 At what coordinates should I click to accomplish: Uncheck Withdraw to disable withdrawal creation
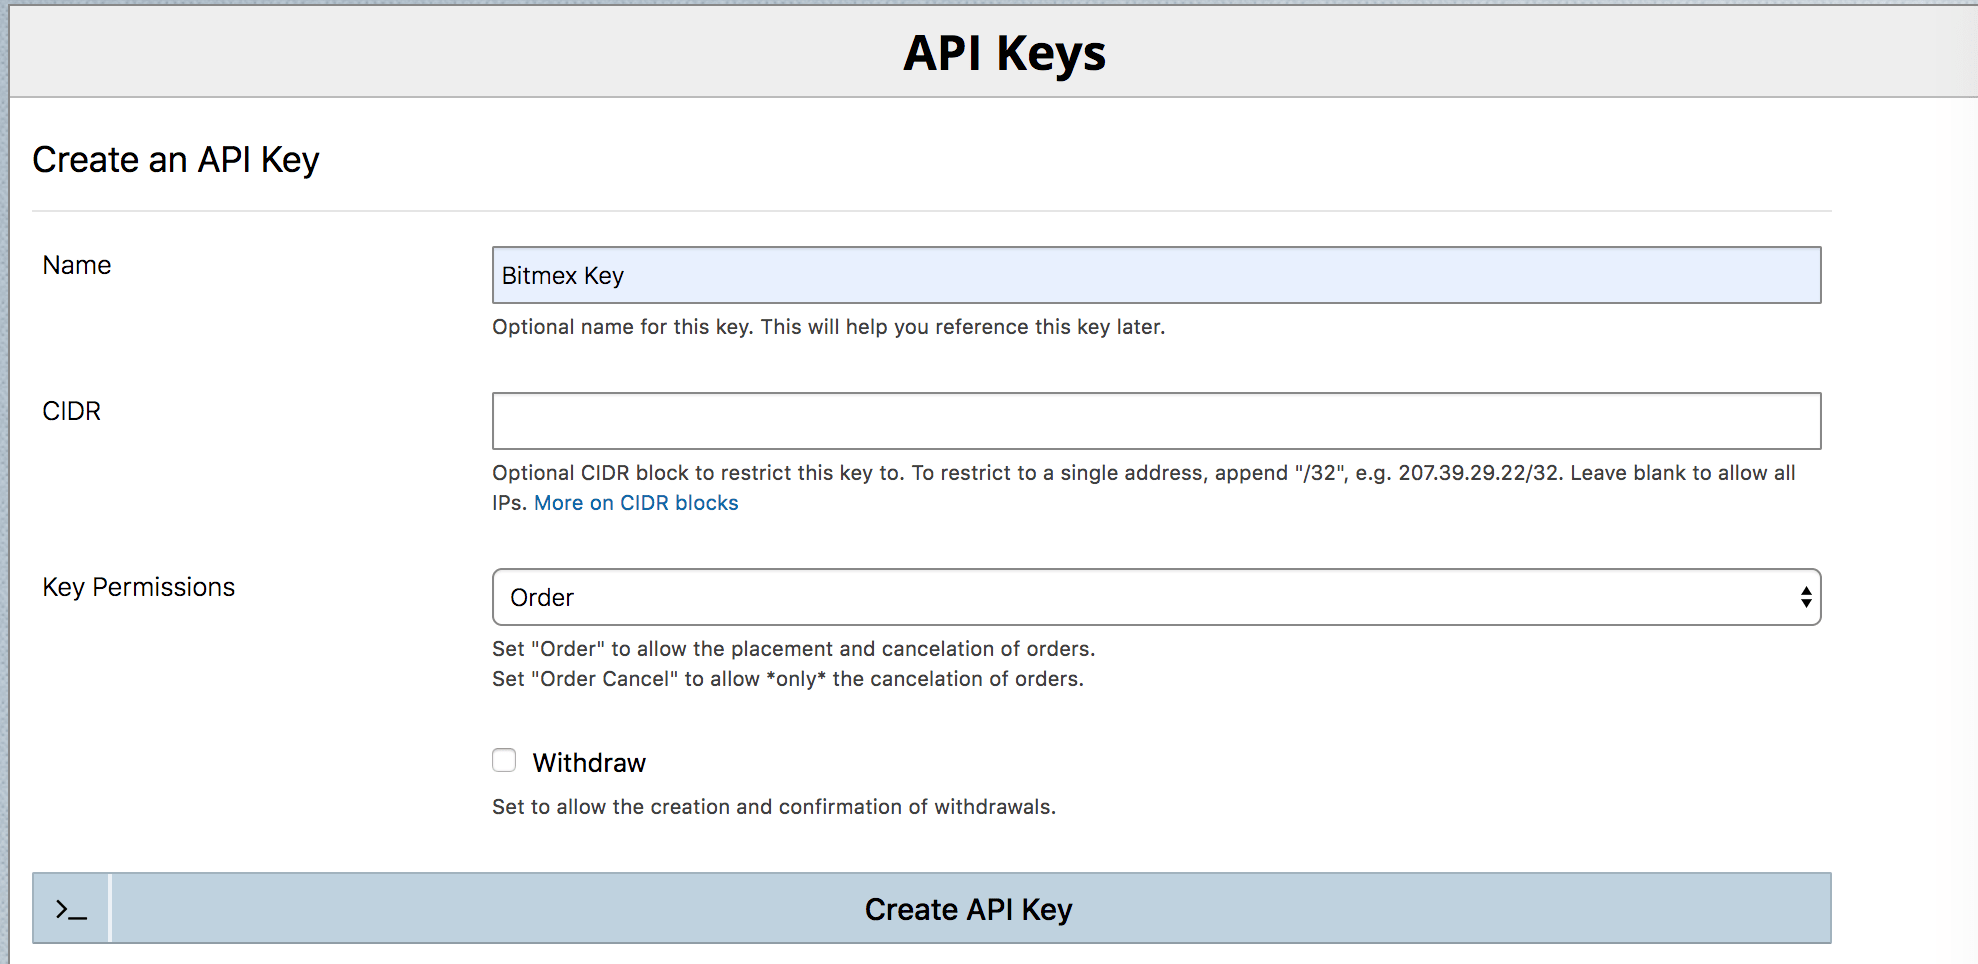click(503, 760)
